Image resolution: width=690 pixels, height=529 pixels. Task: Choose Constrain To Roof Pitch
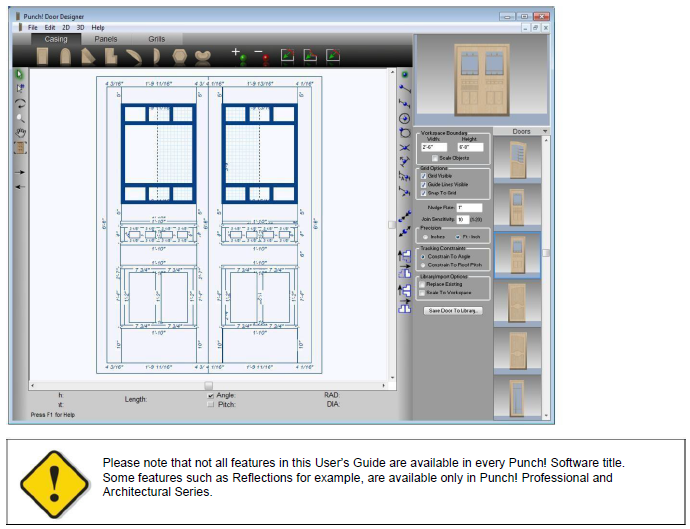point(423,265)
